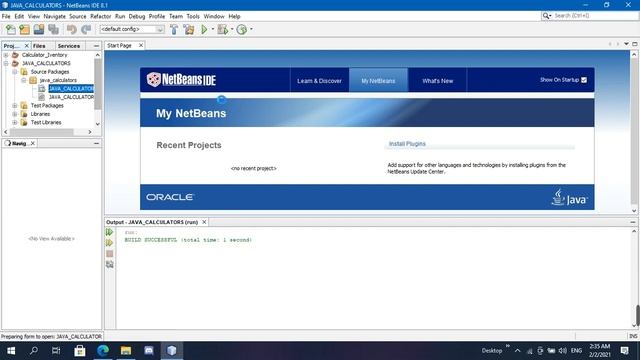640x360 pixels.
Task: Open Microsoft Edge from taskbar
Action: click(103, 351)
